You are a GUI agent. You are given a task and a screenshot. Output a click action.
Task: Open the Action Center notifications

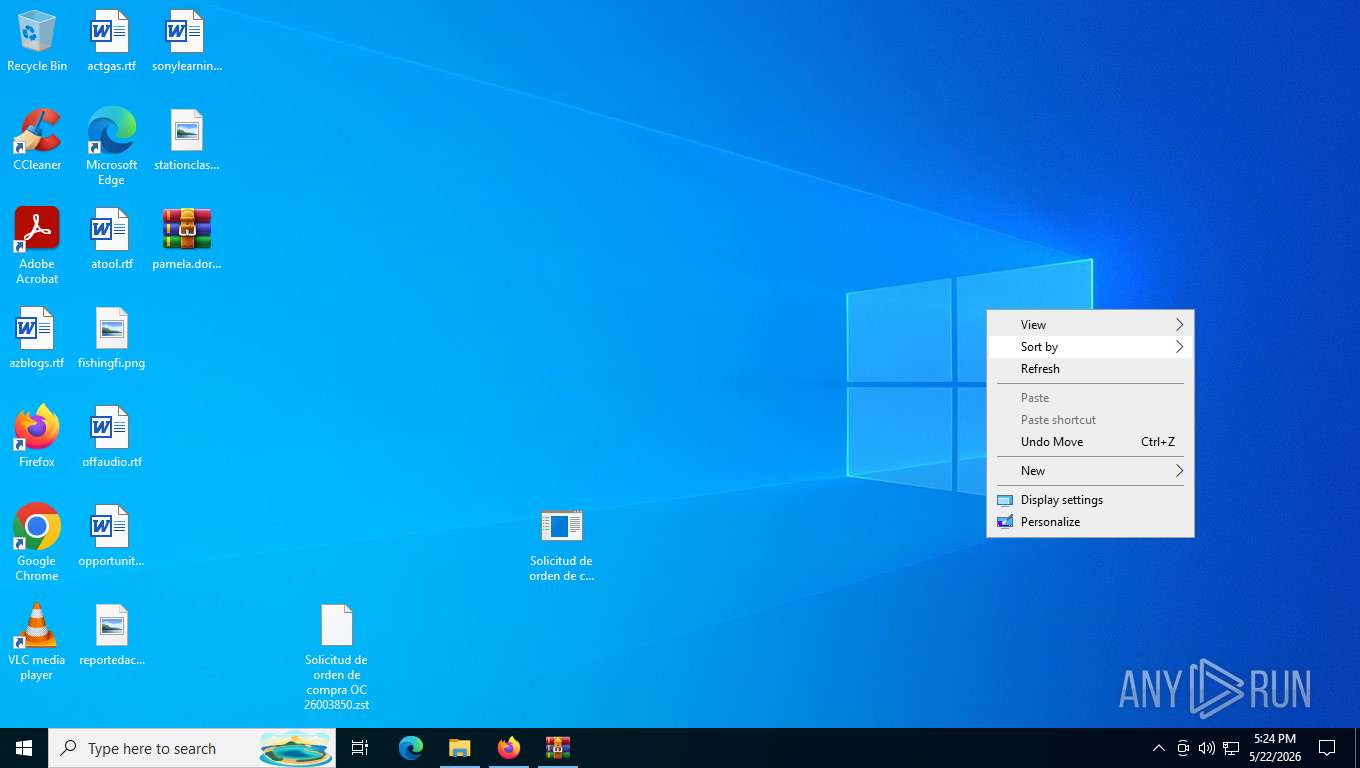pos(1327,748)
